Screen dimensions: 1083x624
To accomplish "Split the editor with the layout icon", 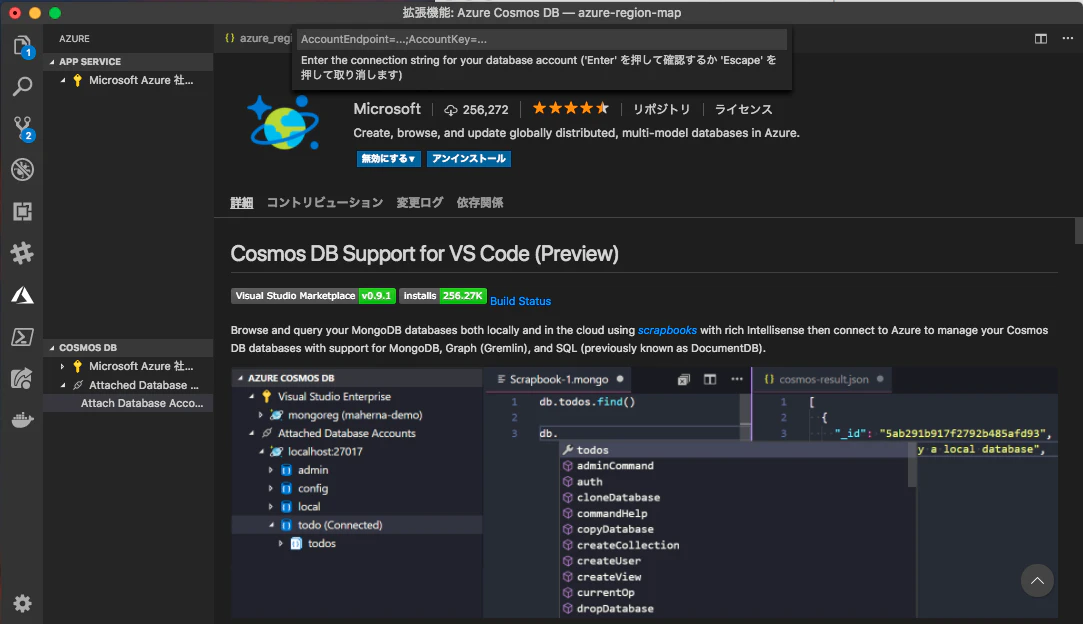I will click(x=1040, y=39).
